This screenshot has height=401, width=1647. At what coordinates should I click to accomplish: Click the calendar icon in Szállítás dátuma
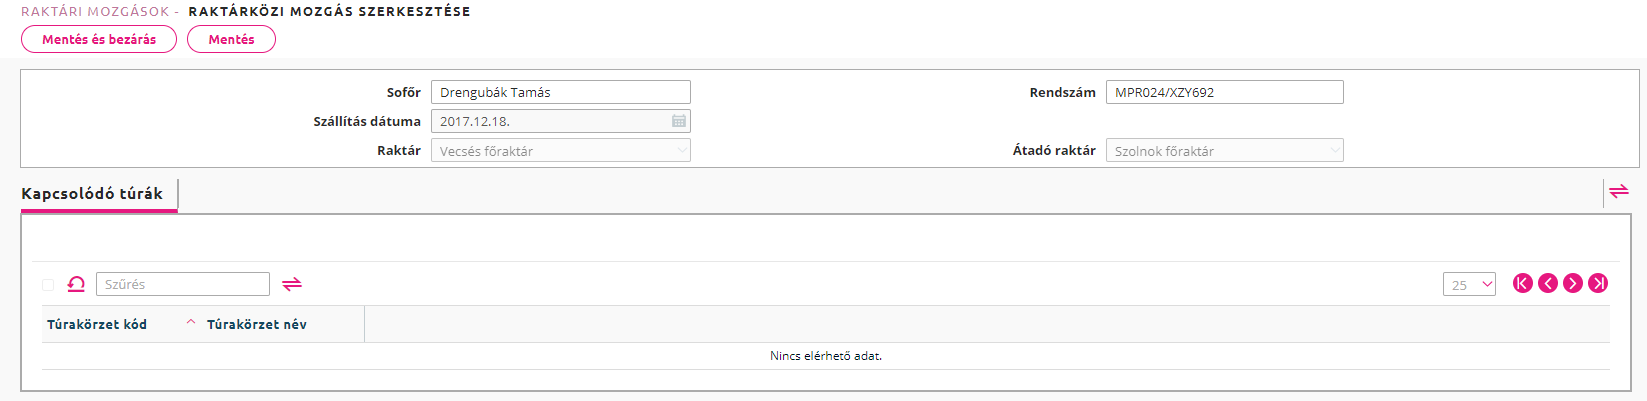[x=679, y=121]
